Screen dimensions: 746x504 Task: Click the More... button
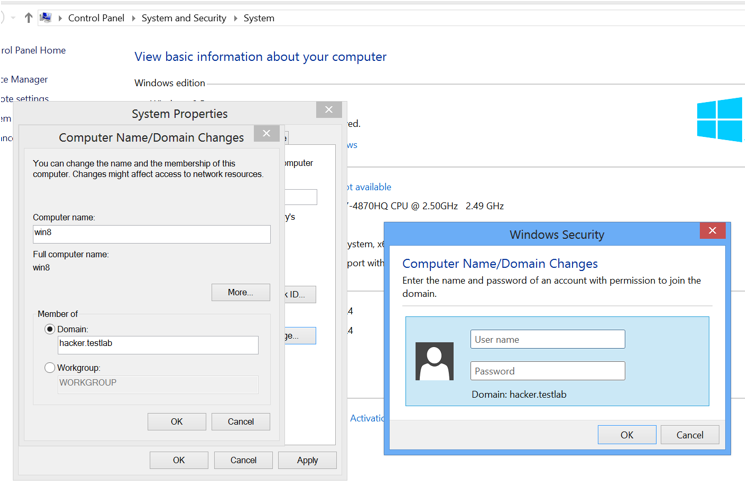[x=241, y=293]
